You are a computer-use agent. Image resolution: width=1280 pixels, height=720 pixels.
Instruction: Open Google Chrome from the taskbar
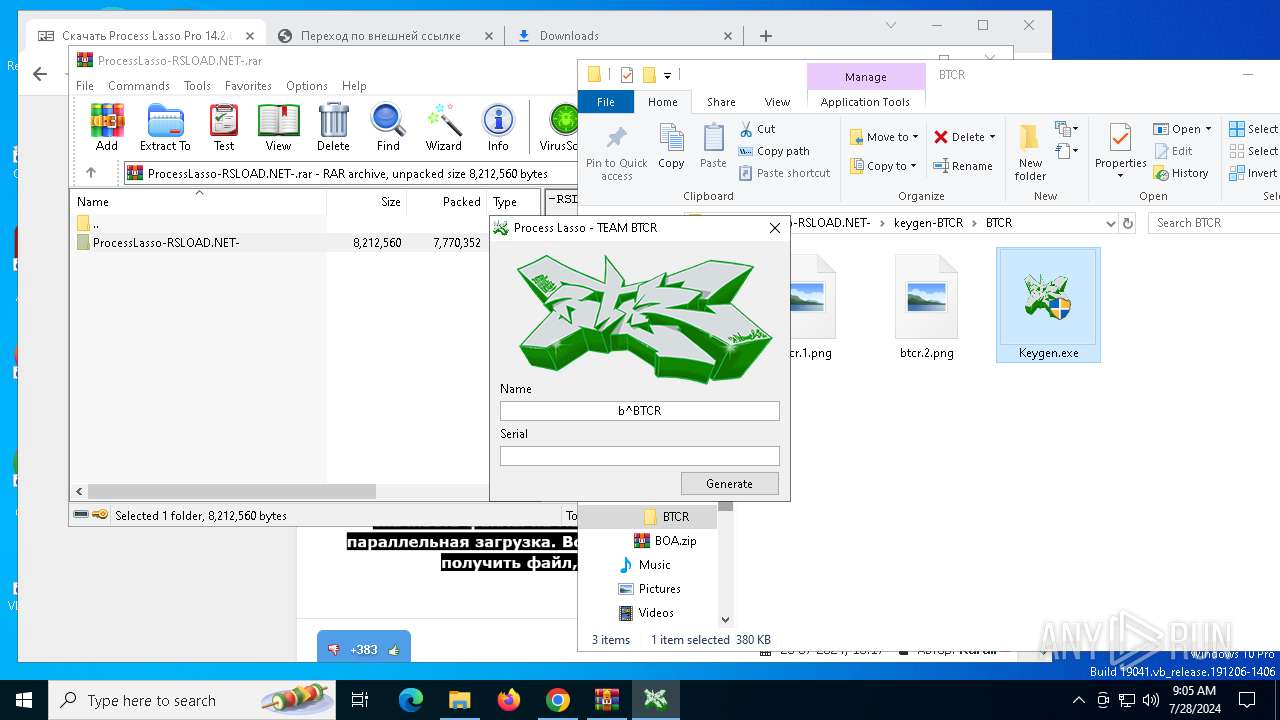pyautogui.click(x=558, y=700)
